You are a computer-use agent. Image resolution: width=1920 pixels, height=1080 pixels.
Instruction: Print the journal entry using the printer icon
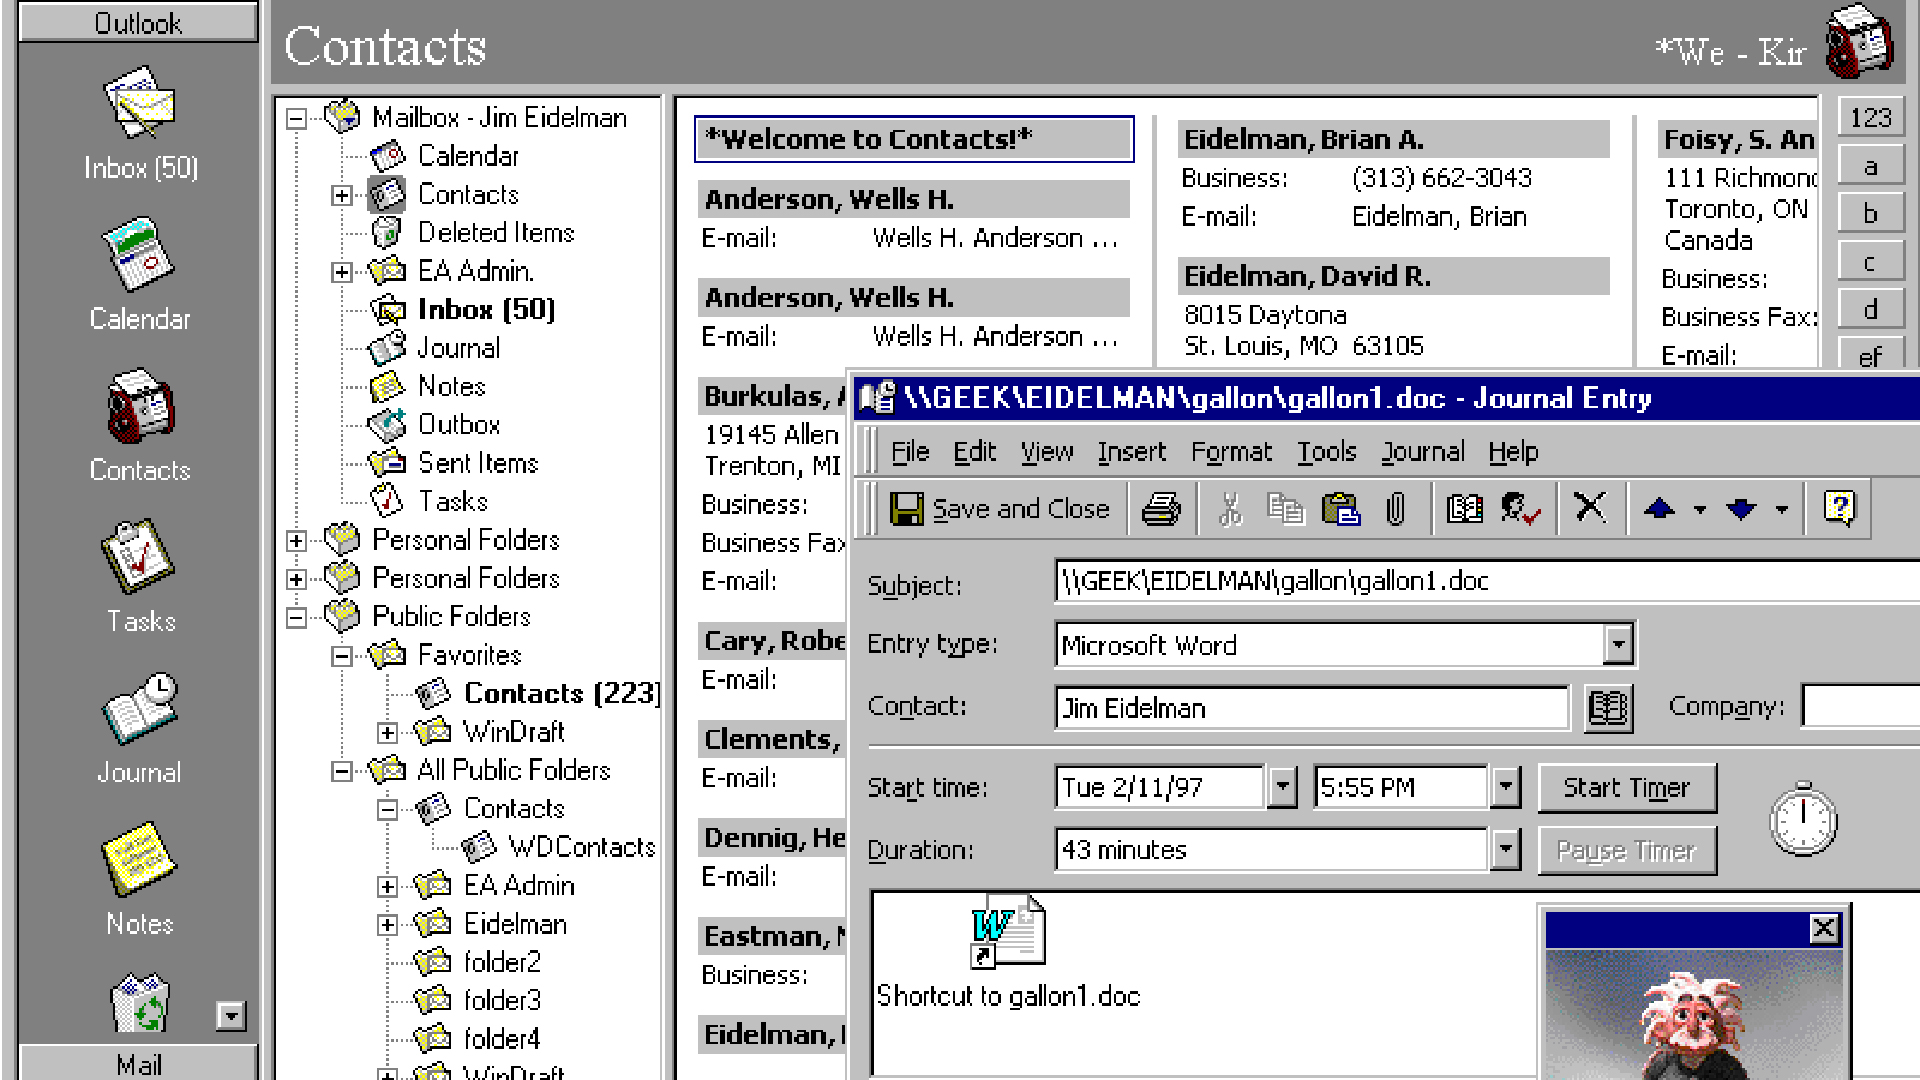click(1161, 508)
